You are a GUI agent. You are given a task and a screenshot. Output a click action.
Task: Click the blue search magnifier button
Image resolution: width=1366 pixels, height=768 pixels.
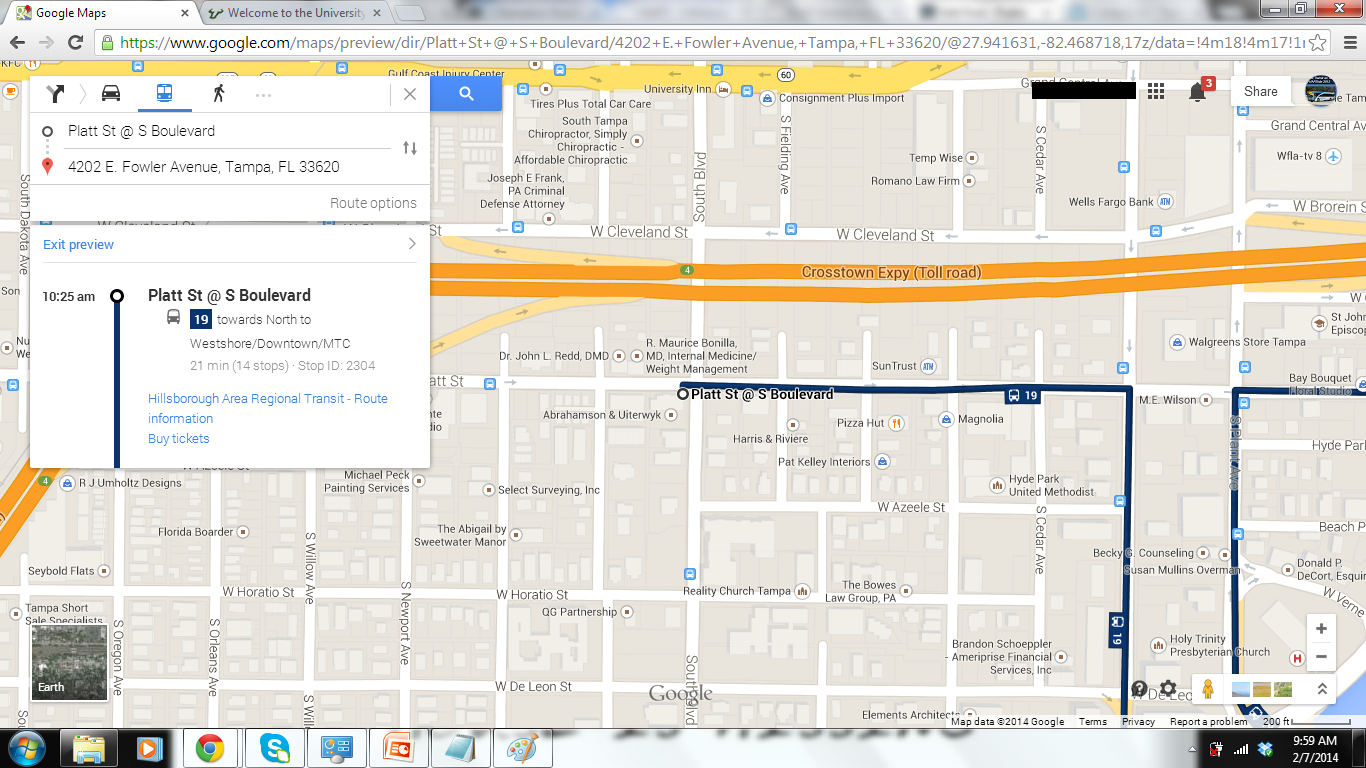coord(466,94)
